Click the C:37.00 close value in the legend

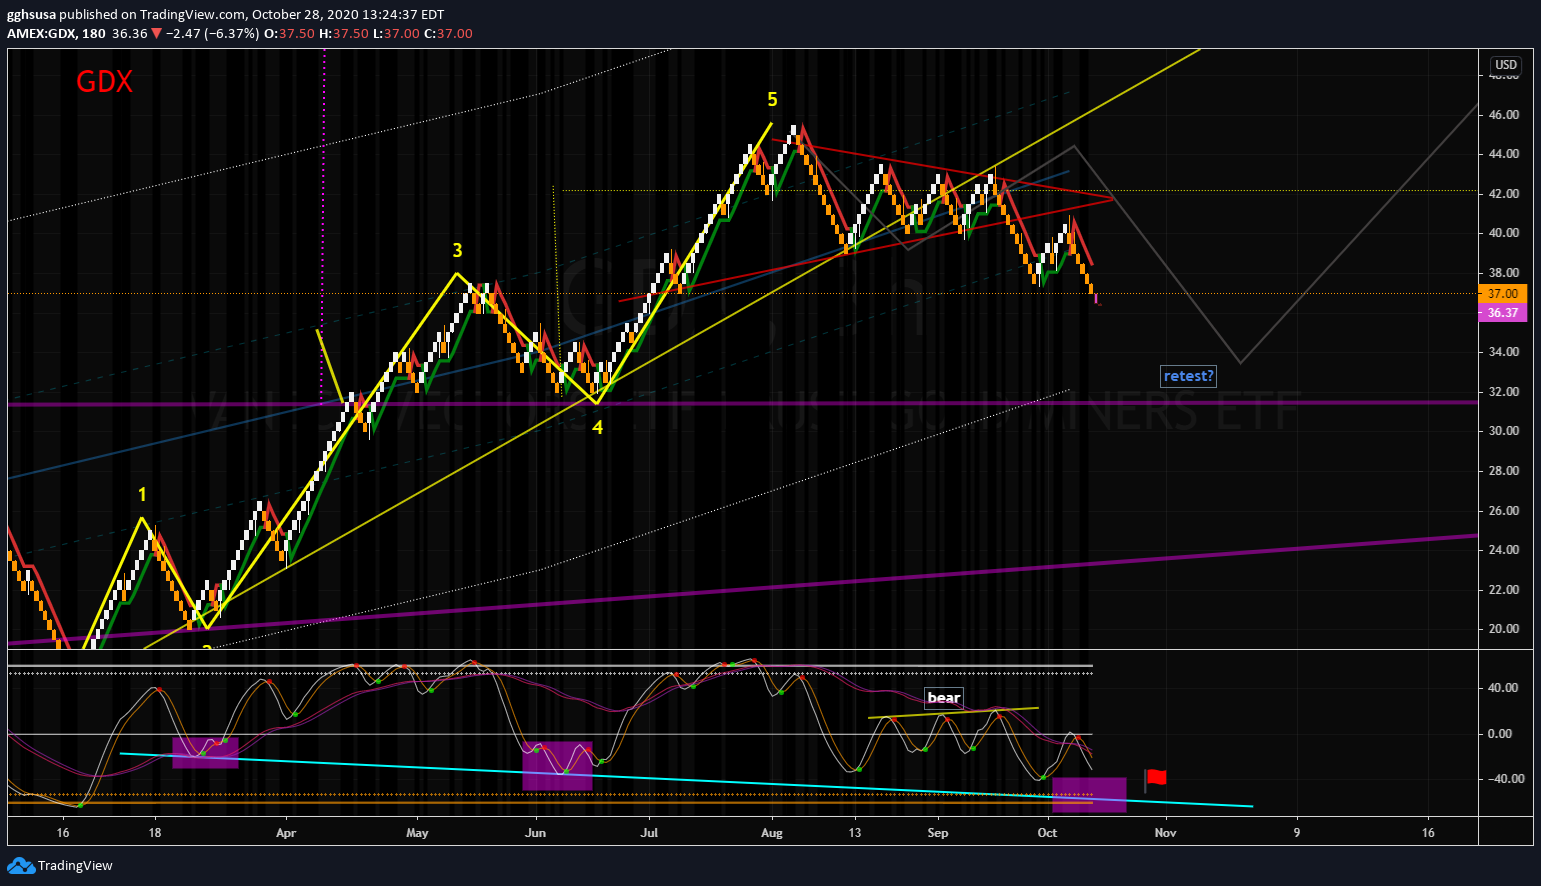coord(448,33)
